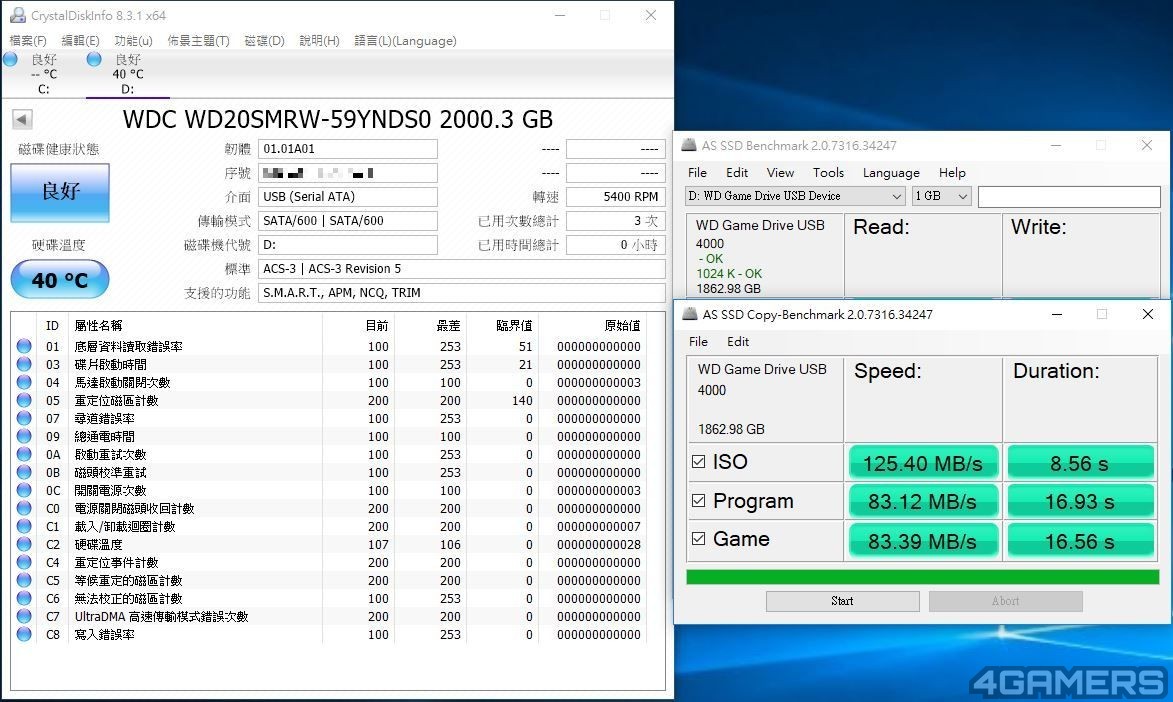Open the 佈景主題(T) menu
1173x702 pixels.
tap(198, 40)
